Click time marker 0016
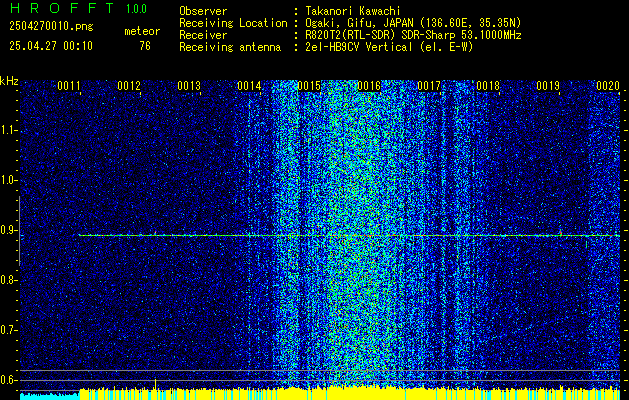The width and height of the screenshot is (629, 400). pyautogui.click(x=369, y=86)
